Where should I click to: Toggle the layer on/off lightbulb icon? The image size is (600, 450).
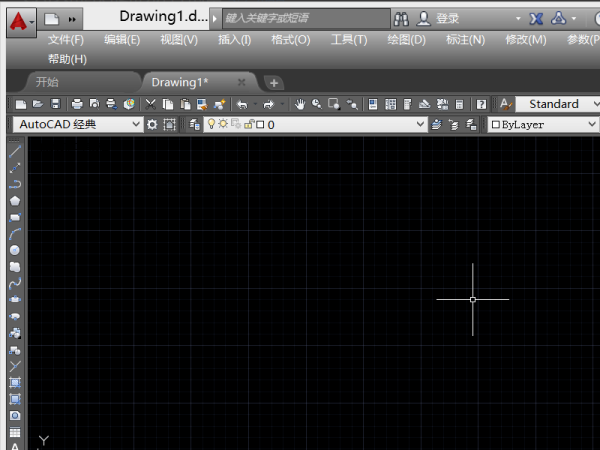click(x=211, y=124)
